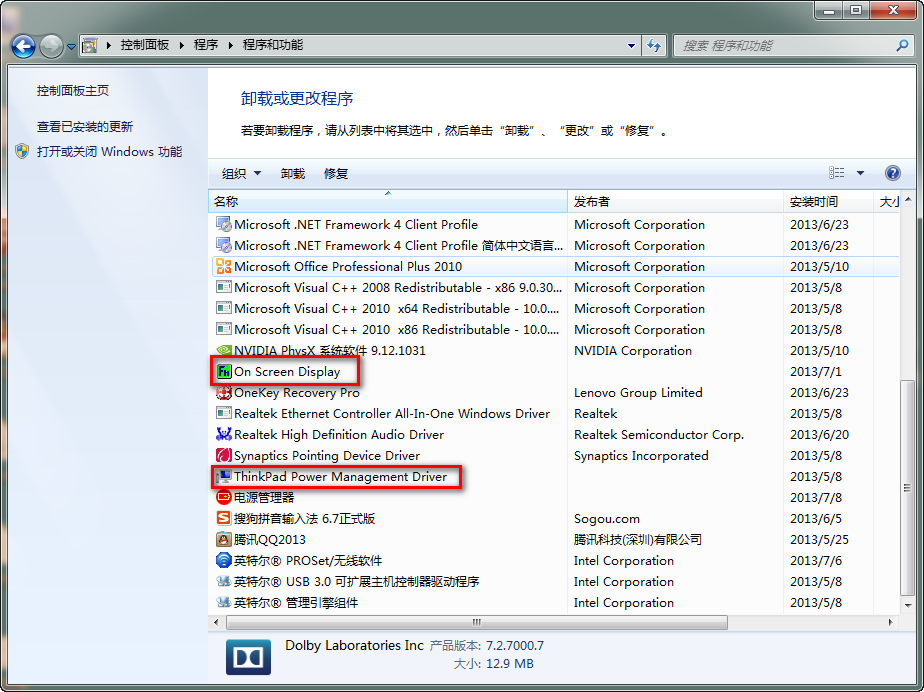Click the vertical scrollbar thumb

908,488
